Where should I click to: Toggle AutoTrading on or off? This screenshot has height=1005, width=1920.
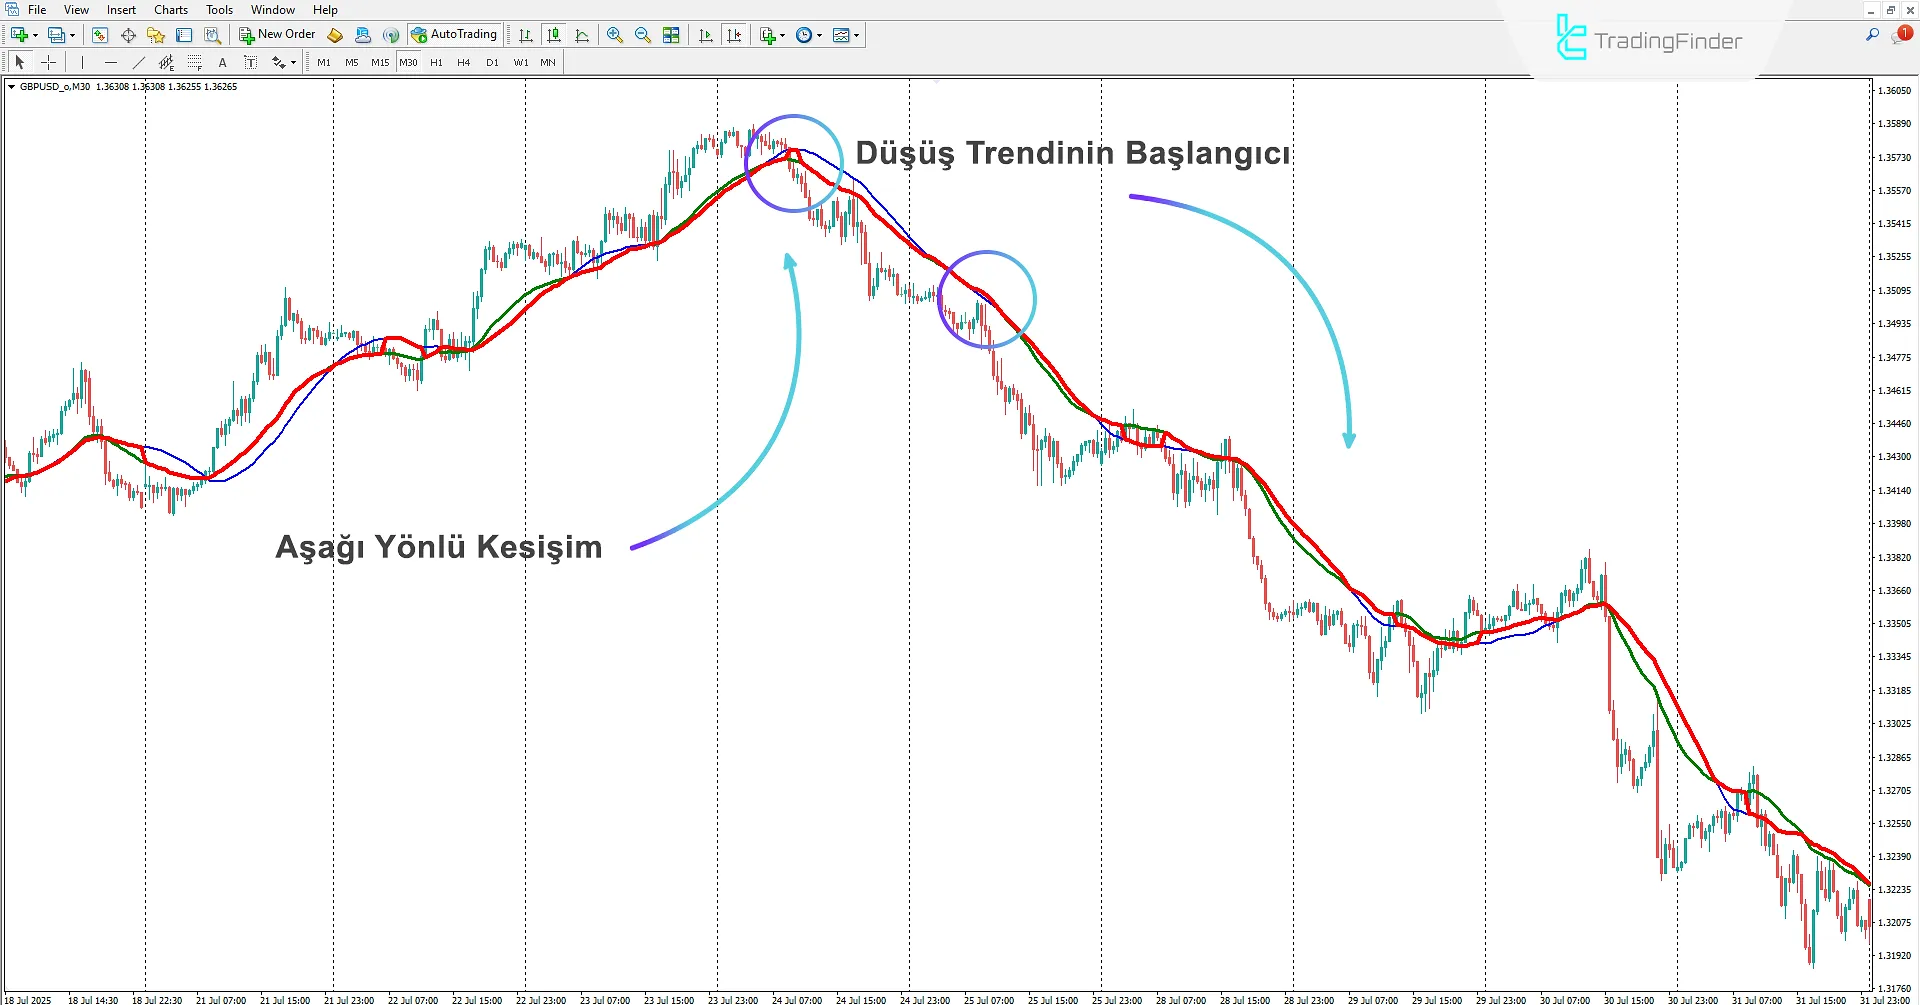click(x=456, y=34)
